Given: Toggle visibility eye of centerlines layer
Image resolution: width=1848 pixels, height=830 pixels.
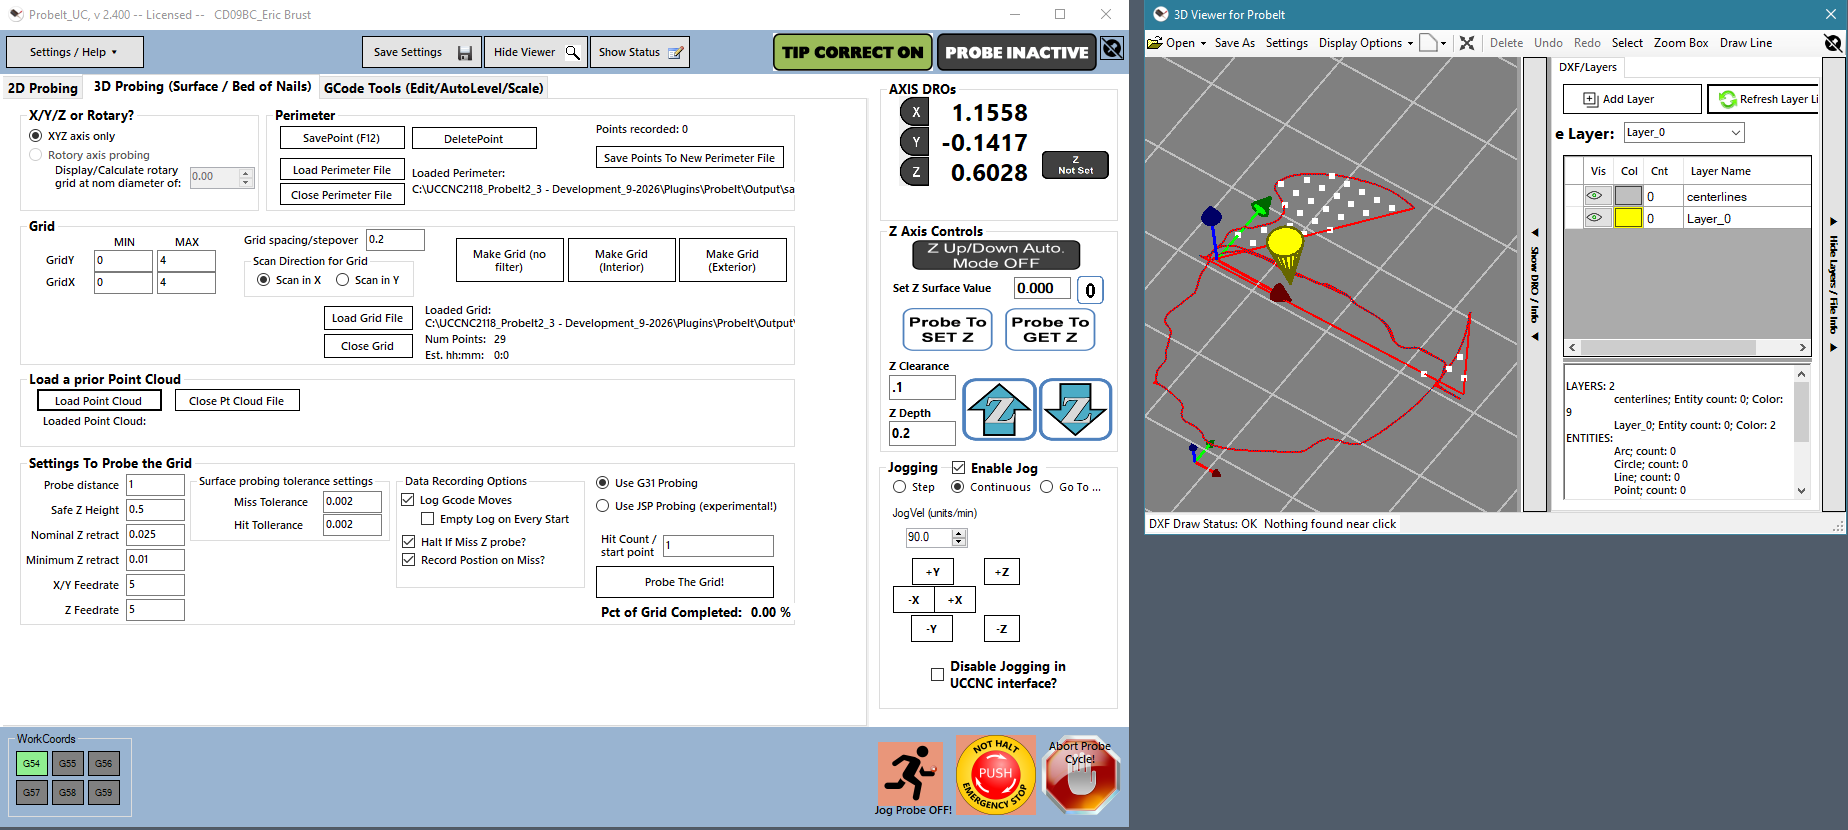Looking at the screenshot, I should 1595,196.
